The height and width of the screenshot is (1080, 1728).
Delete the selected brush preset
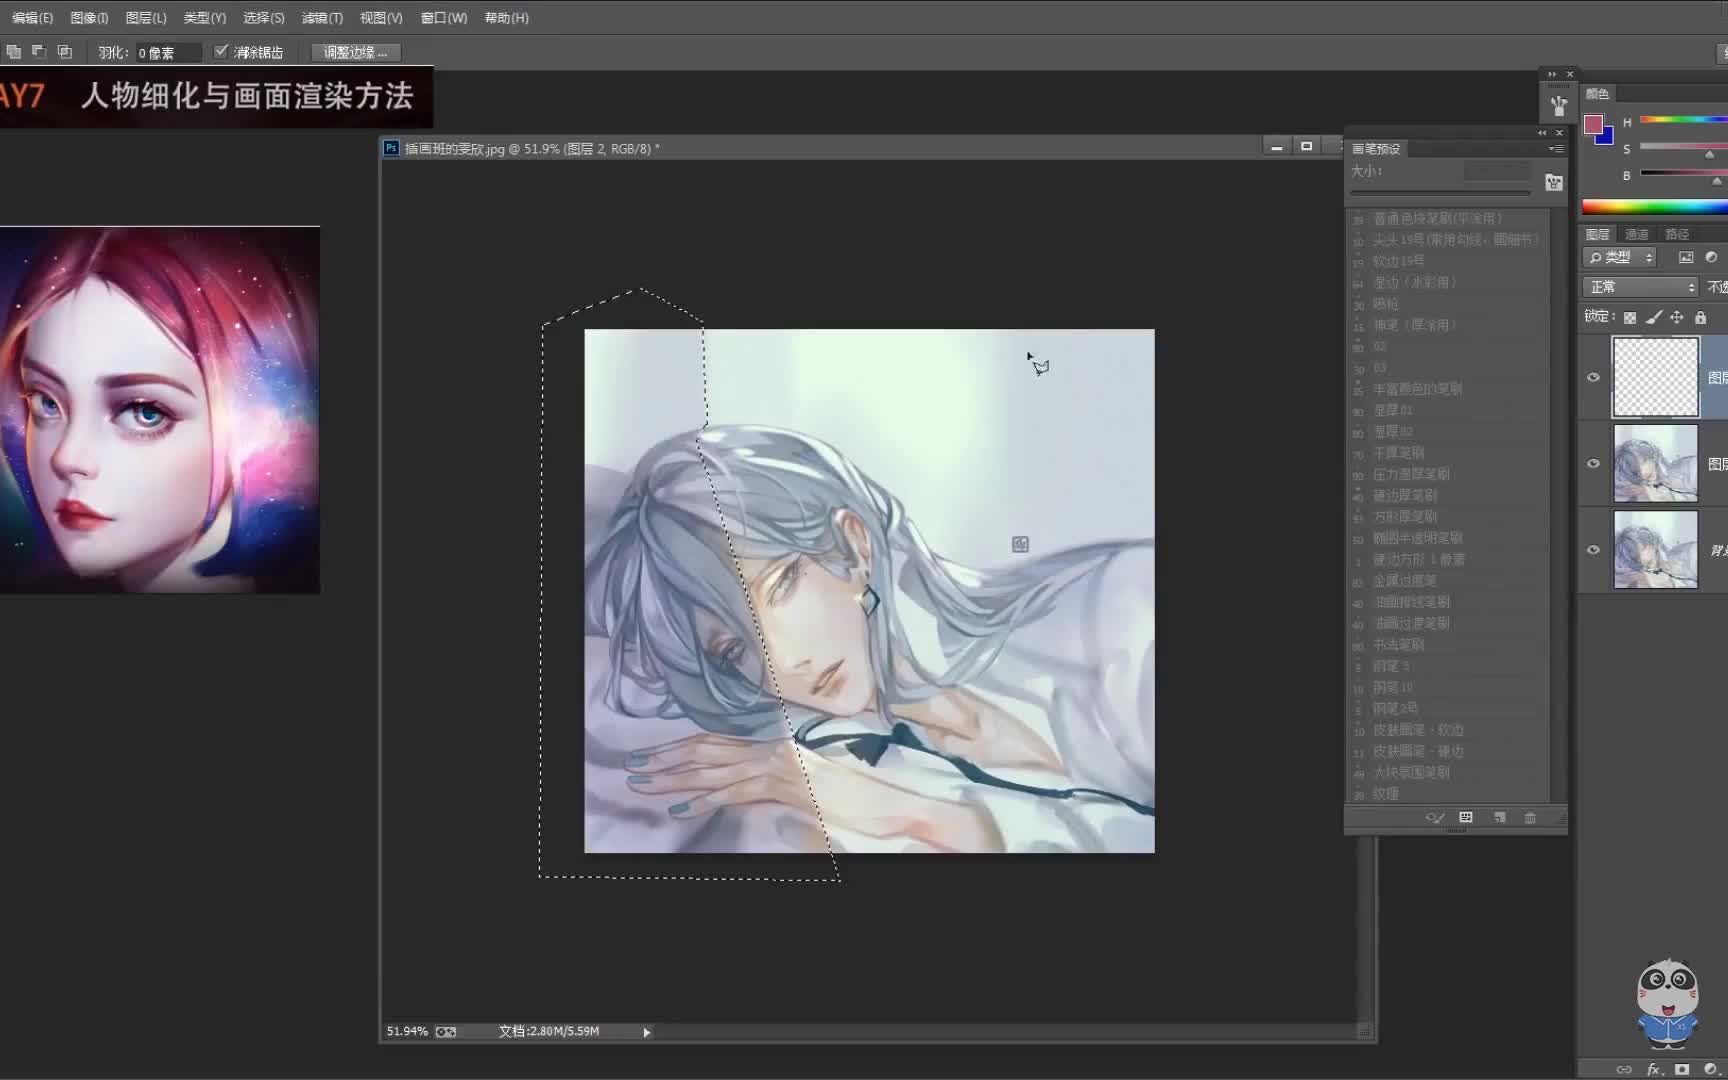point(1530,817)
